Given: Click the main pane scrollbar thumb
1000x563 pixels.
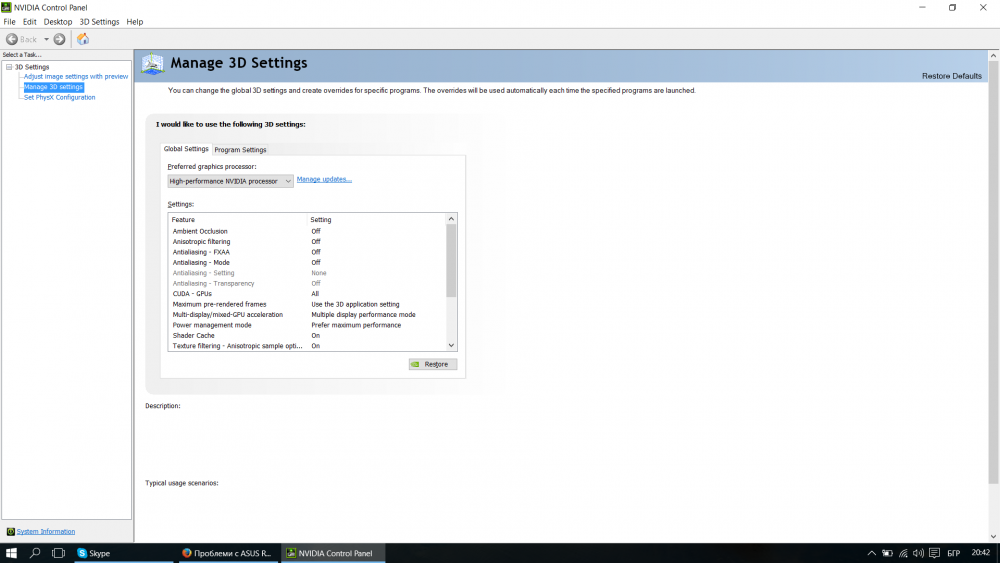Looking at the screenshot, I should click(x=993, y=273).
